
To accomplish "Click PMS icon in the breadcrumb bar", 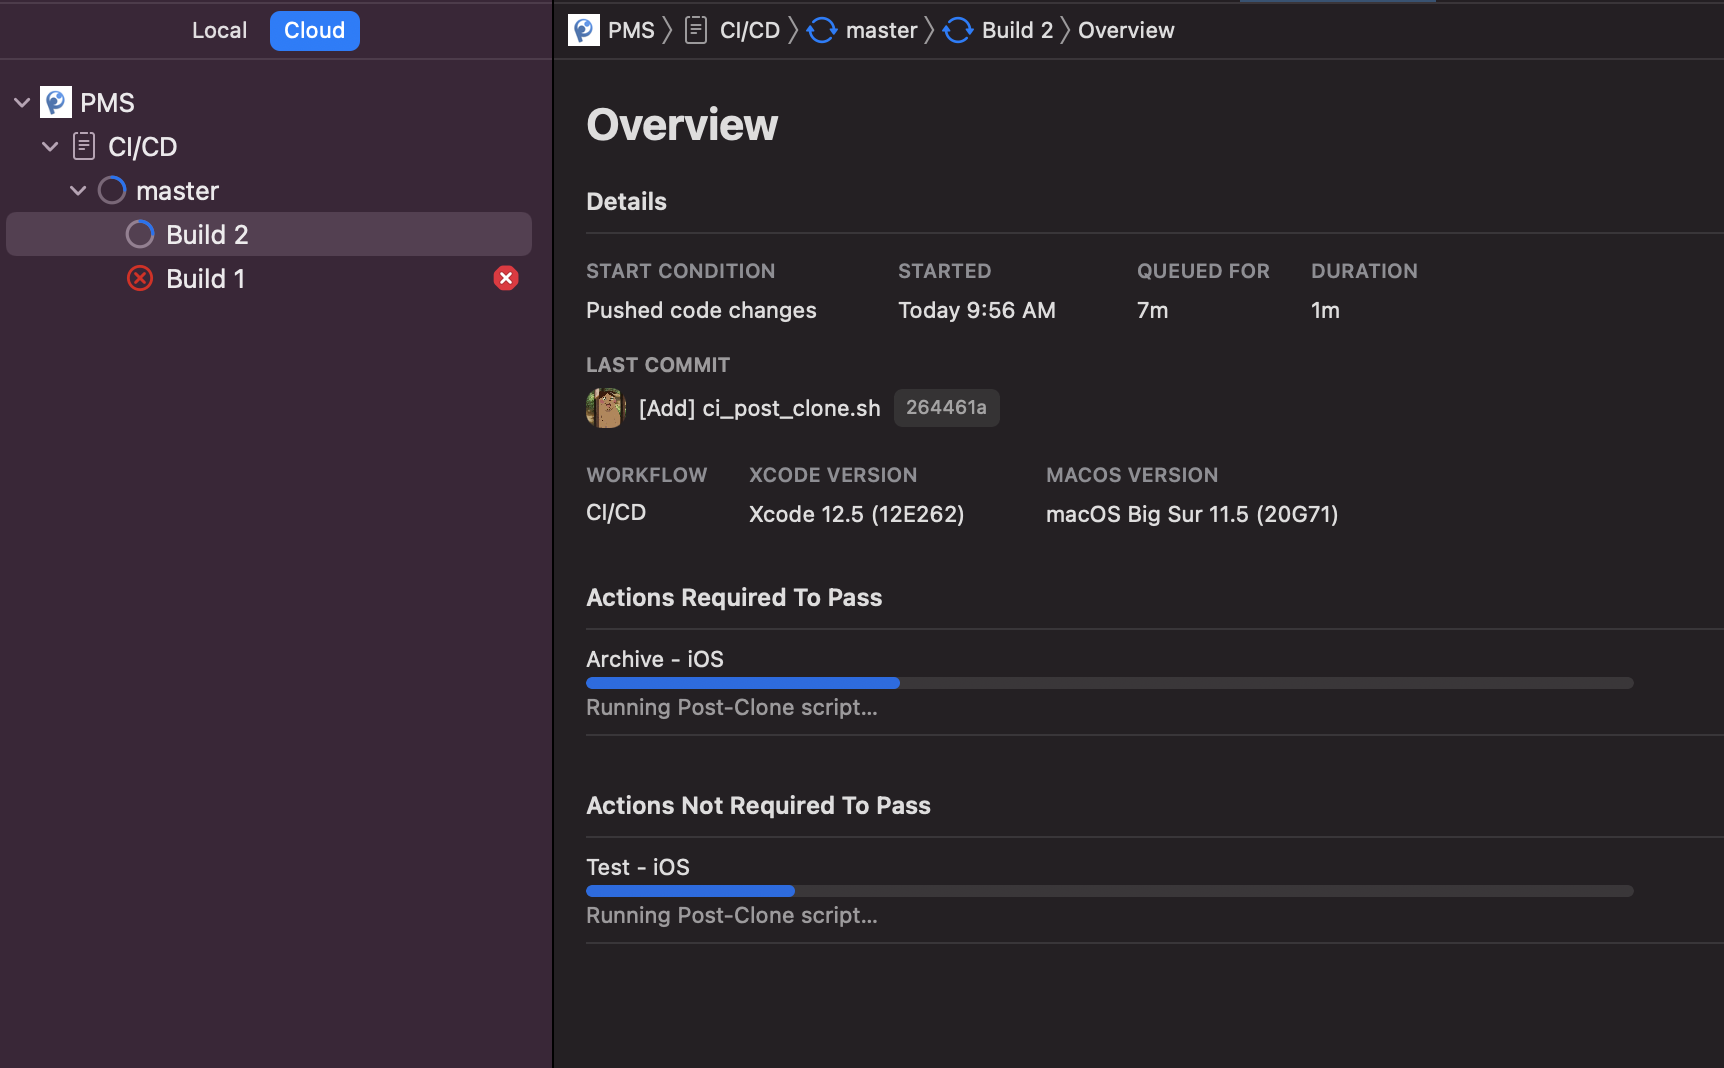I will point(584,30).
